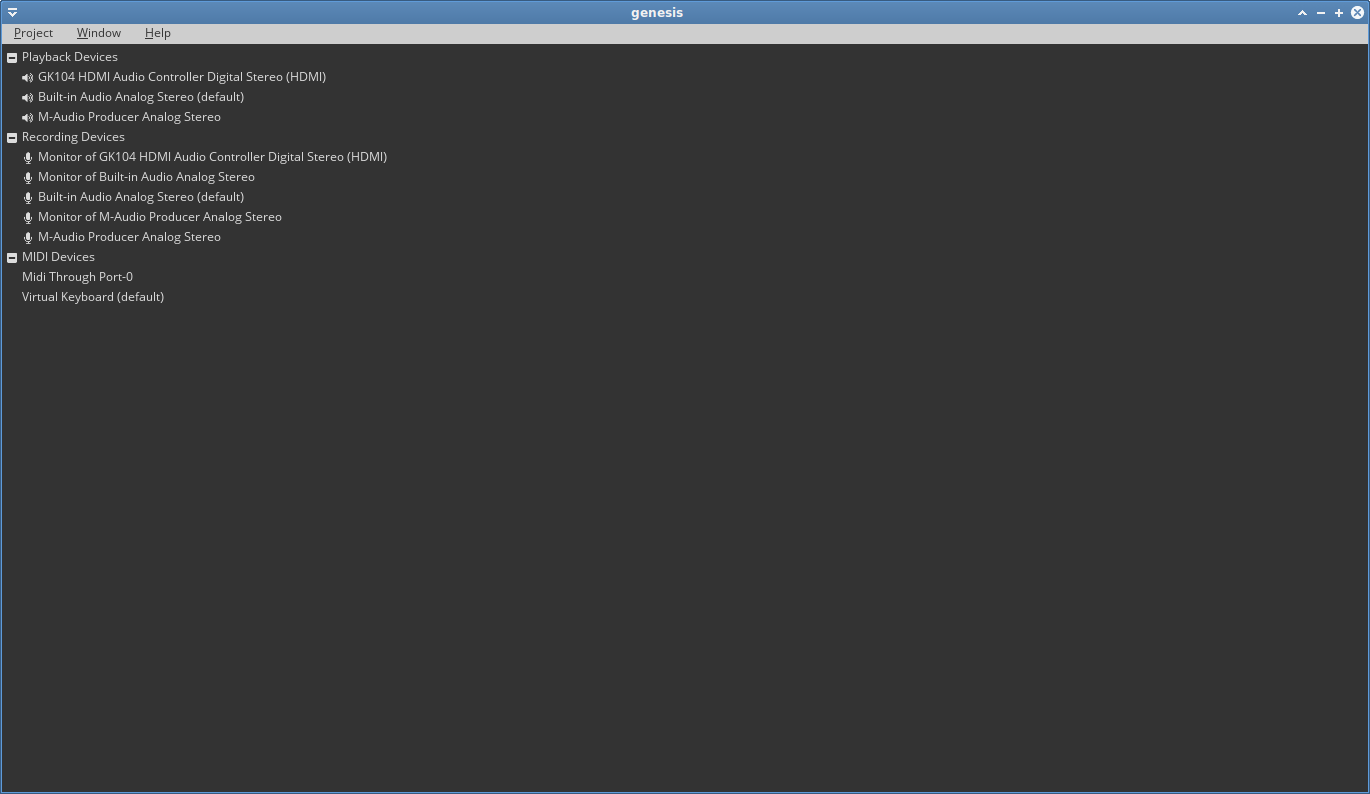This screenshot has height=794, width=1370.
Task: Select Built-in Audio Analog Stereo (default) recording device
Action: click(x=141, y=197)
